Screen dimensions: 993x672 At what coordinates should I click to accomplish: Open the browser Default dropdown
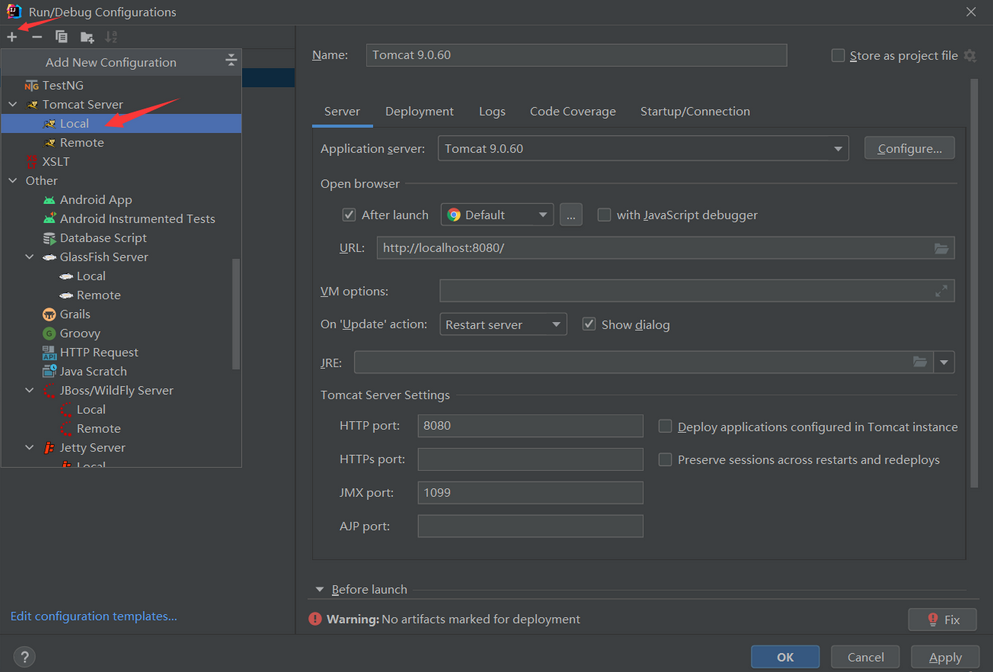pos(497,215)
